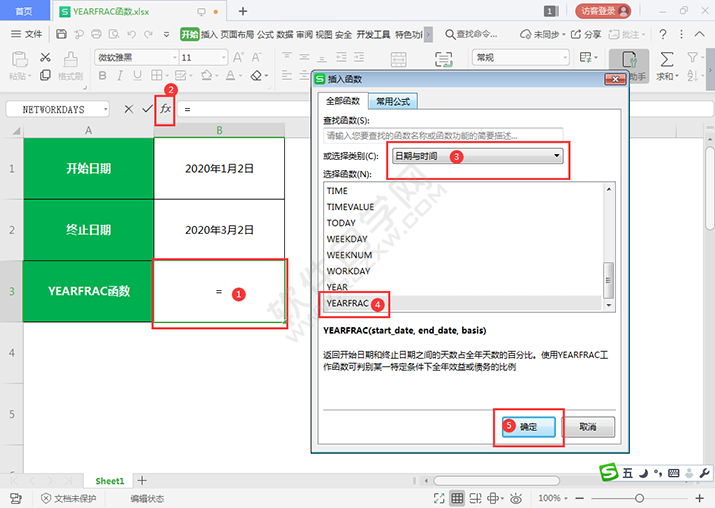This screenshot has width=715, height=508.
Task: Toggle Bold formatting
Action: tap(103, 75)
